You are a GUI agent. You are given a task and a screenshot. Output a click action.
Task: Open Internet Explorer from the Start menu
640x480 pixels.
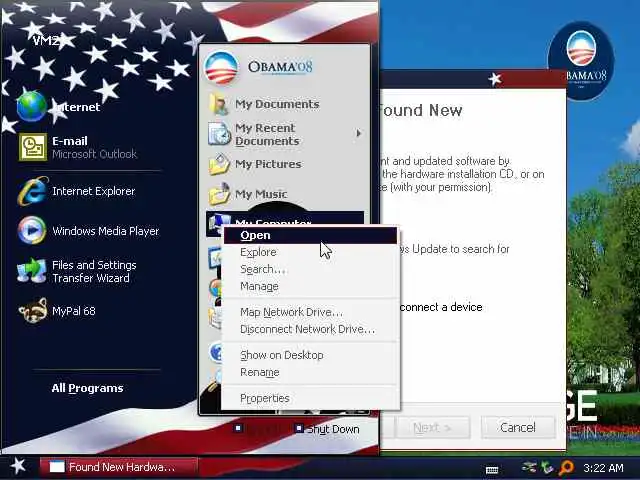77,191
